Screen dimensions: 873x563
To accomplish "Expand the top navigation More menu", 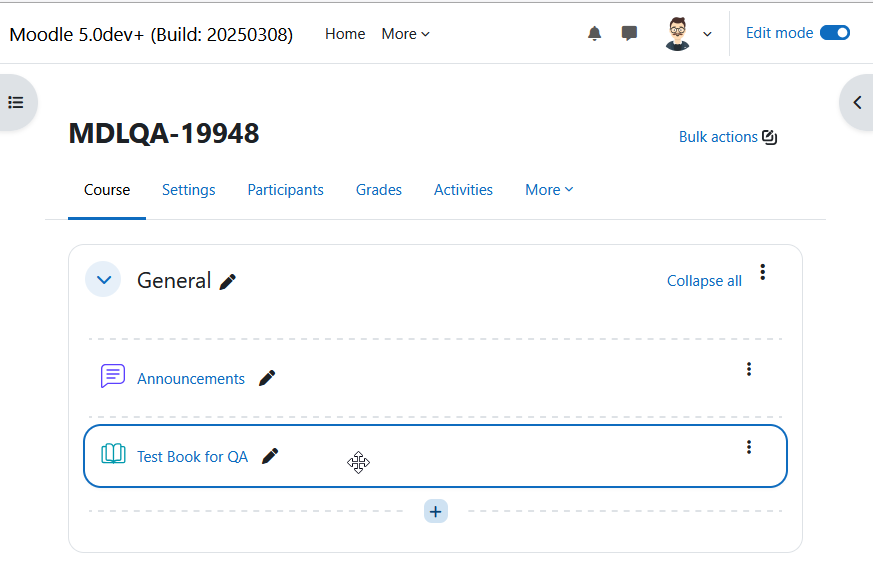I will [x=405, y=34].
